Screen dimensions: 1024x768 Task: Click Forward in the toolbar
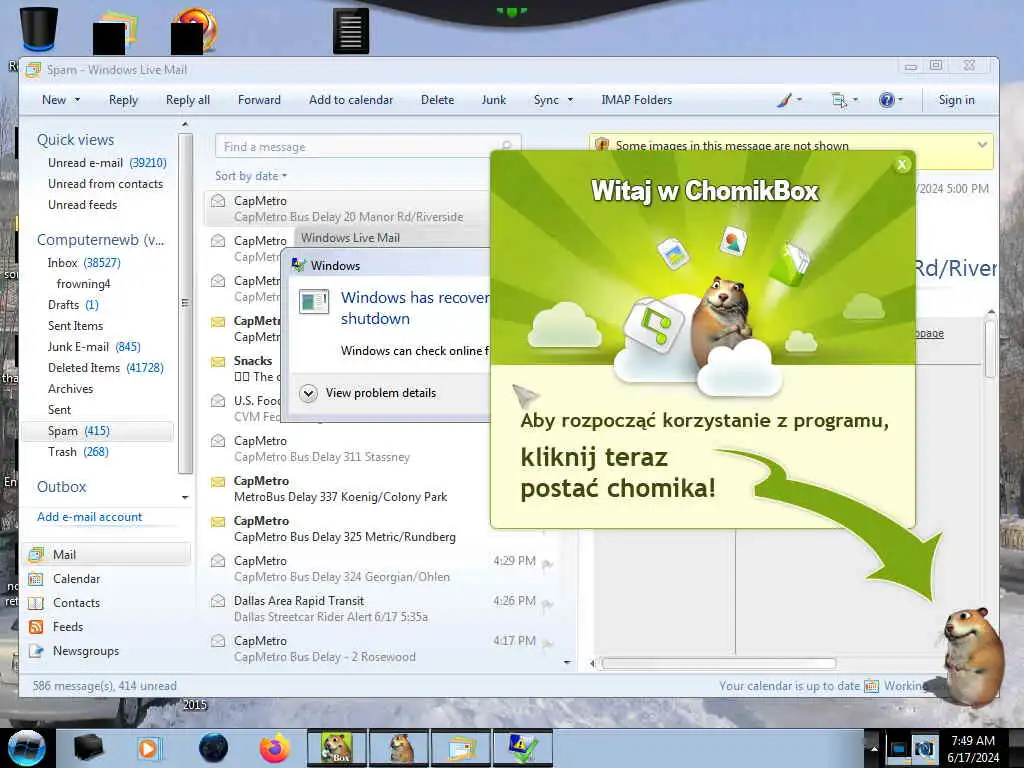(259, 100)
